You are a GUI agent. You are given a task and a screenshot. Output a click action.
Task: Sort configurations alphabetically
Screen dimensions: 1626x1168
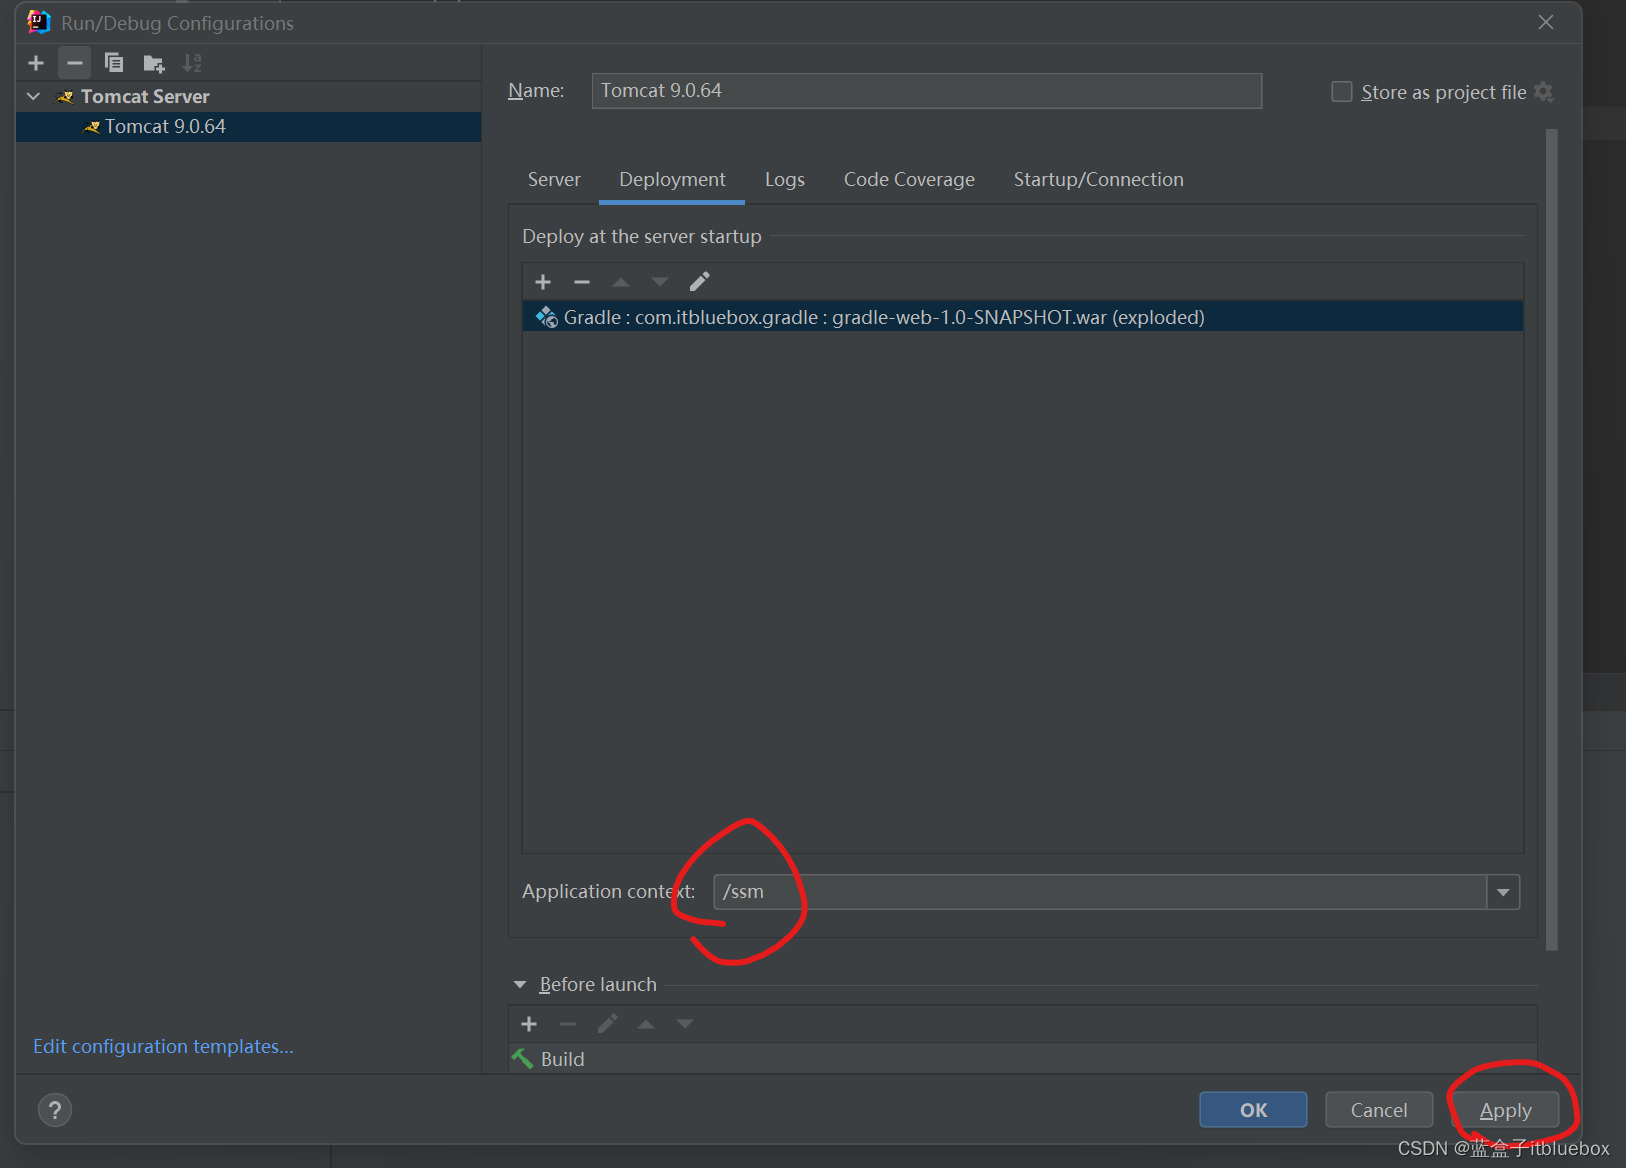(x=192, y=63)
